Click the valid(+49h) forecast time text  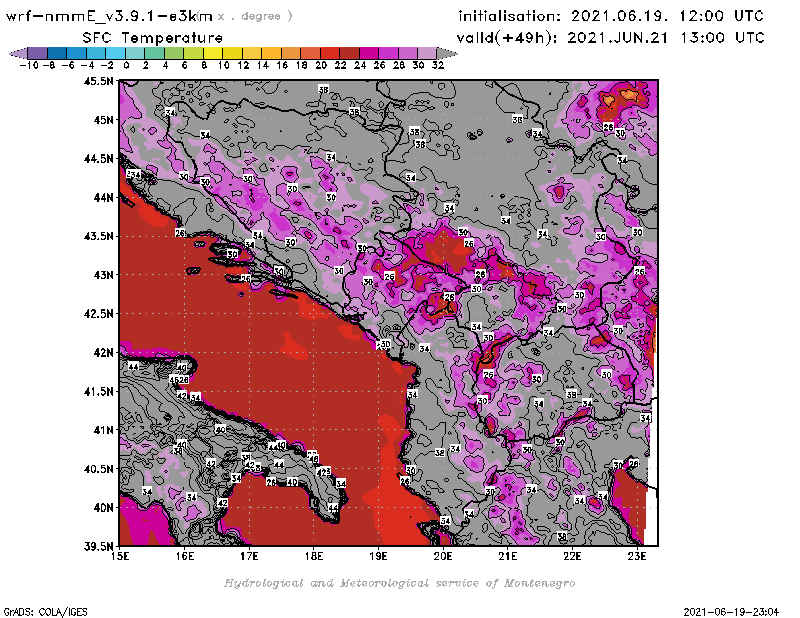[611, 37]
